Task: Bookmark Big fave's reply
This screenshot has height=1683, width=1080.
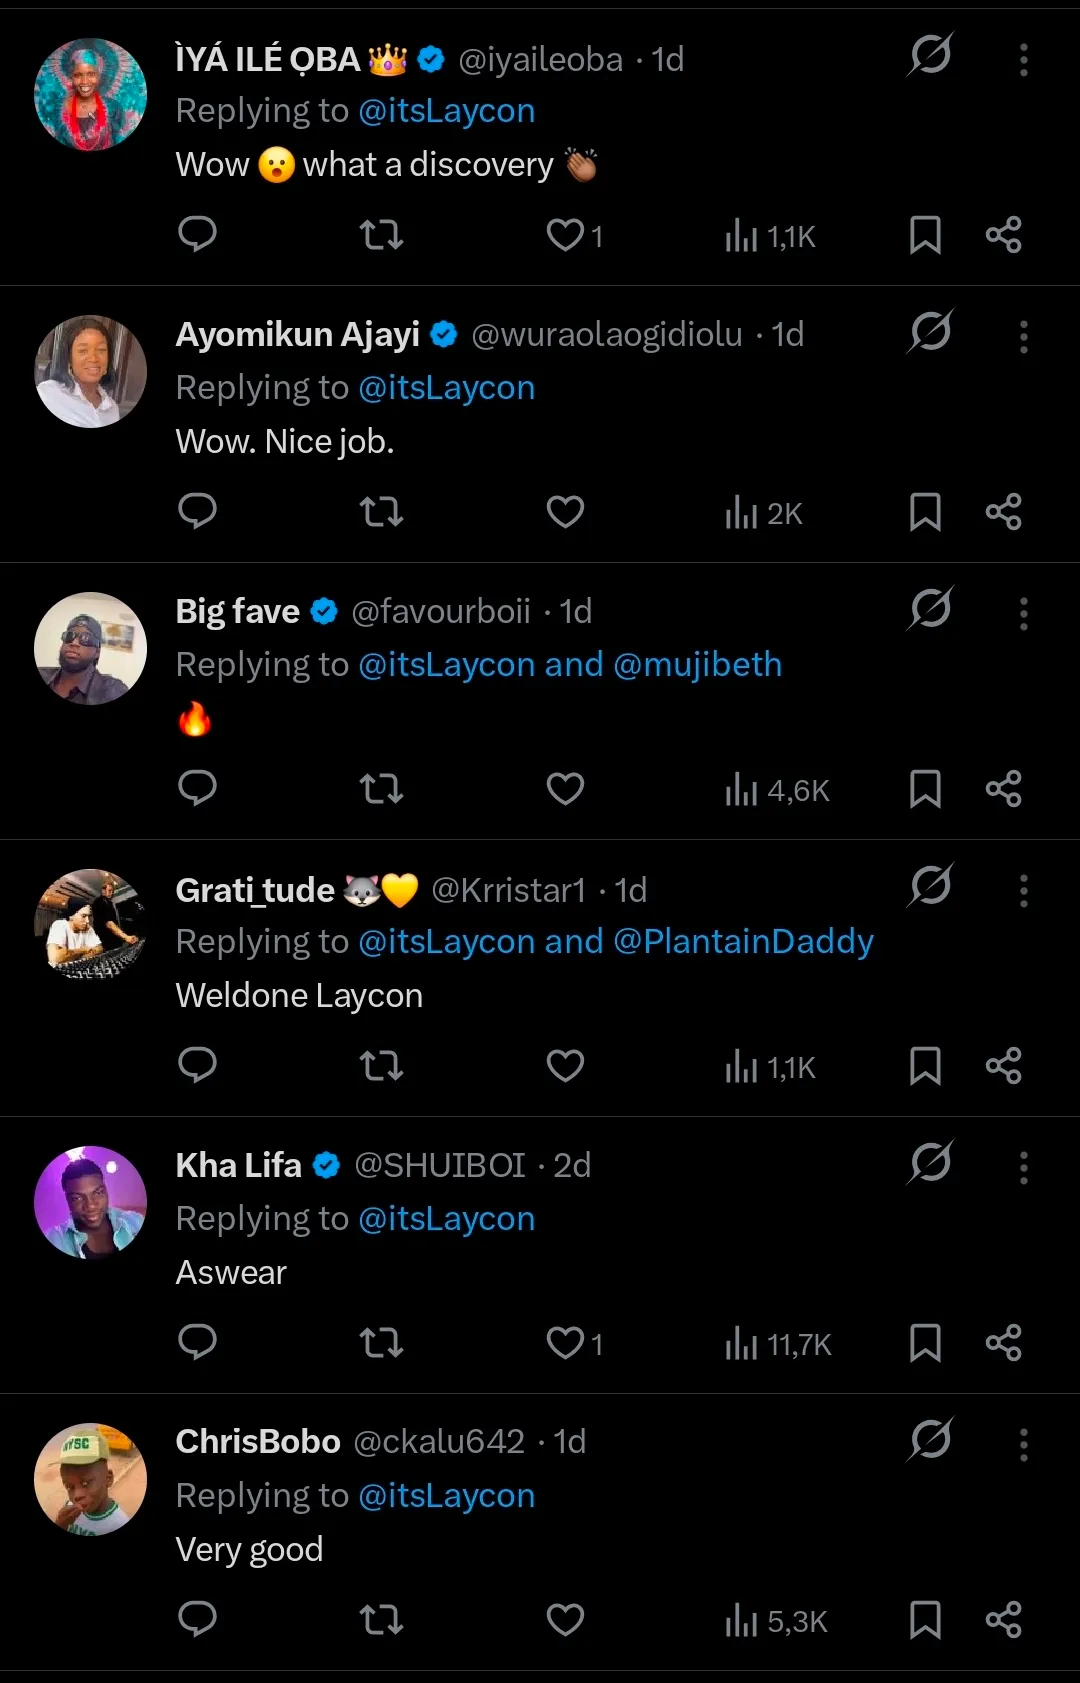Action: (925, 789)
